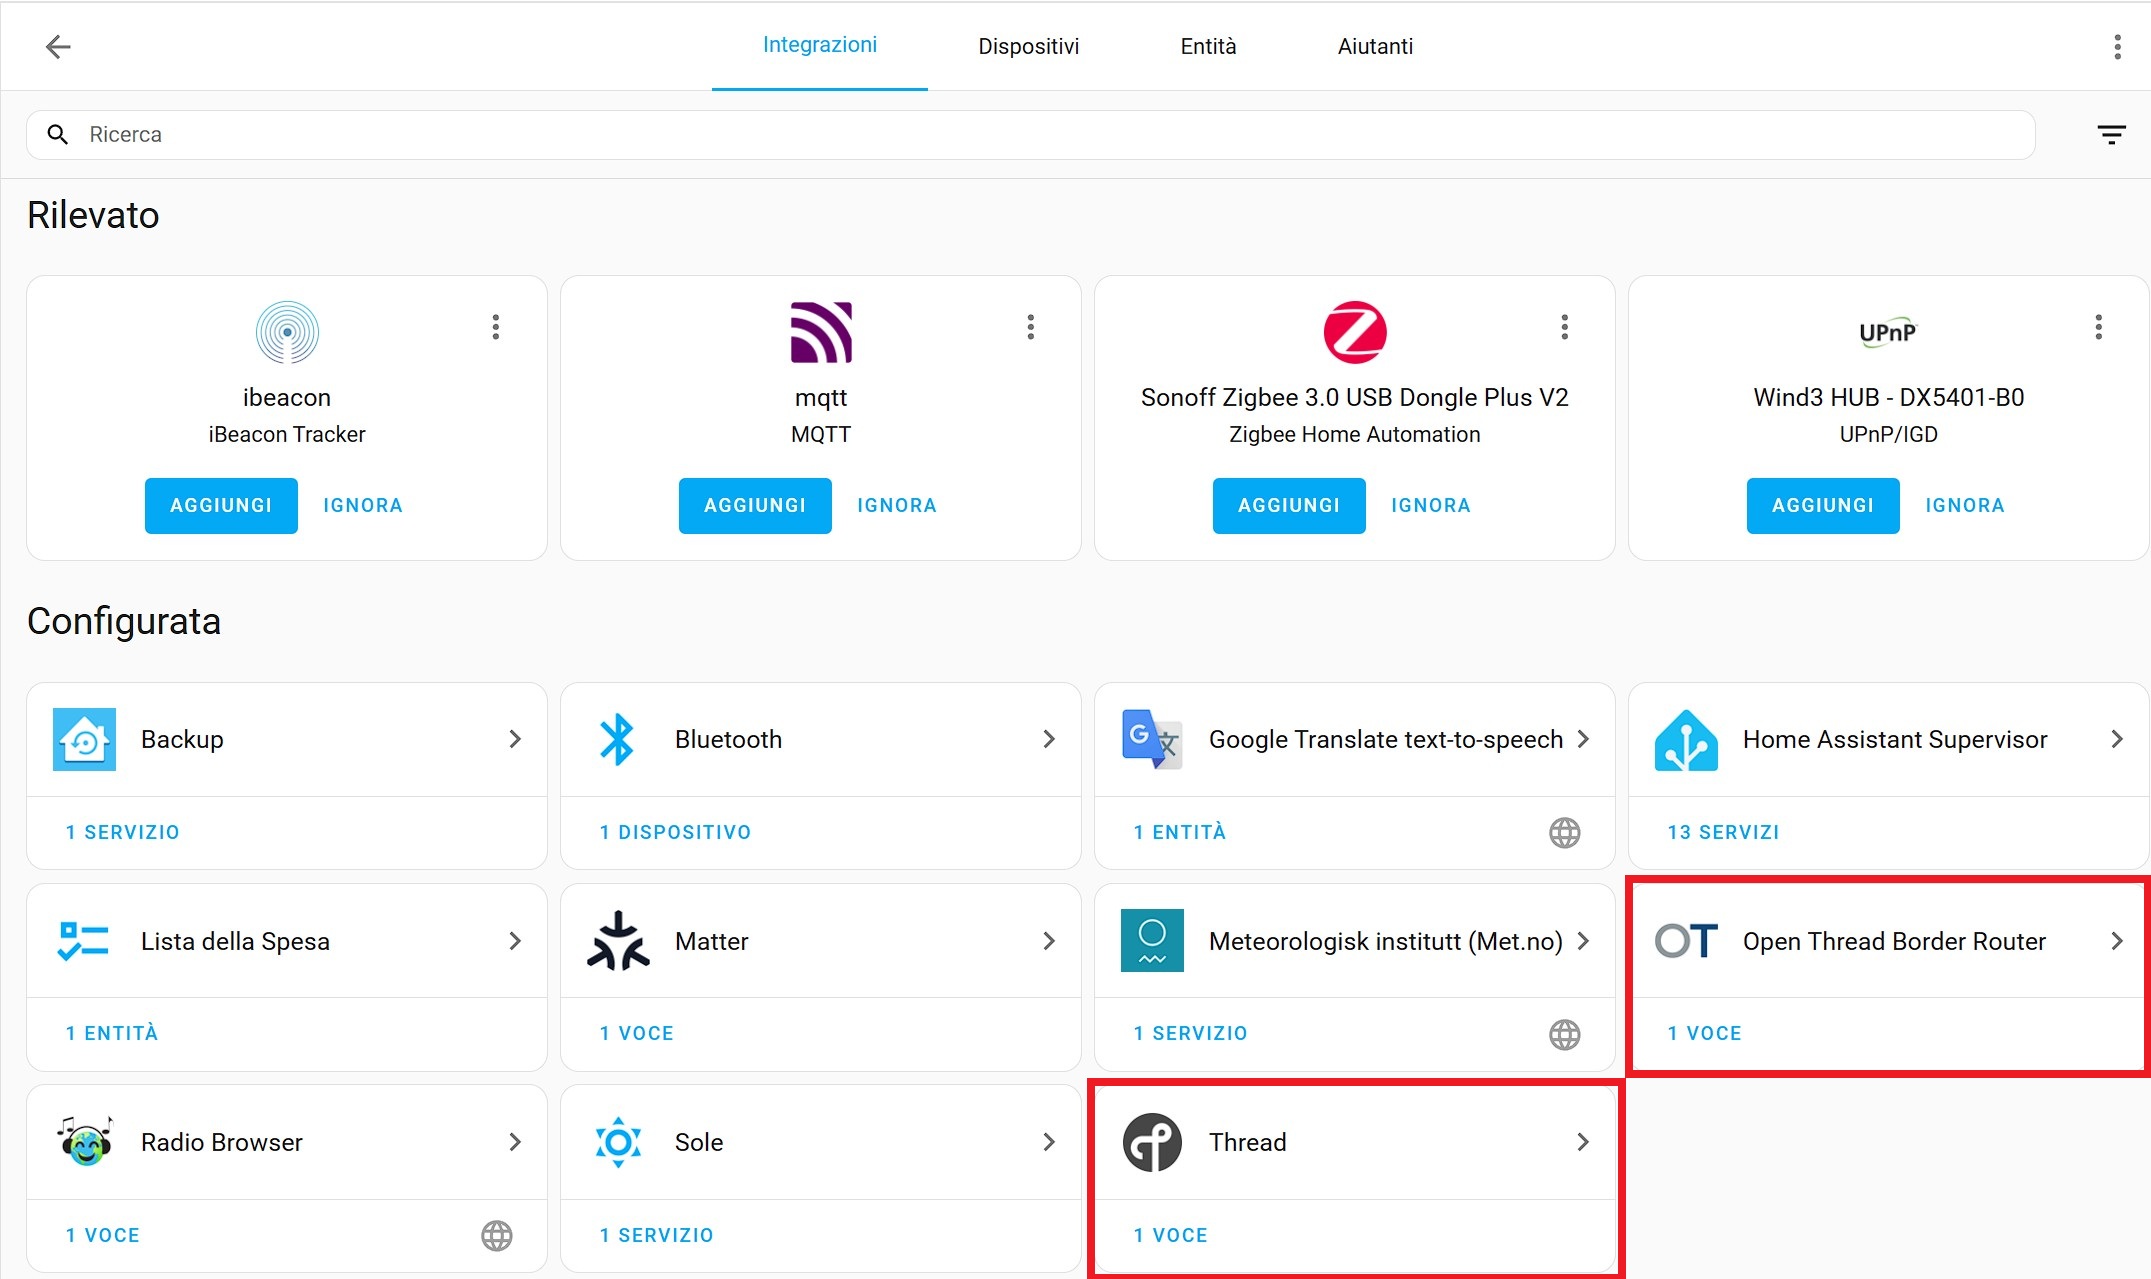Open Sonoff Zigbee card three-dot menu

[x=1564, y=327]
